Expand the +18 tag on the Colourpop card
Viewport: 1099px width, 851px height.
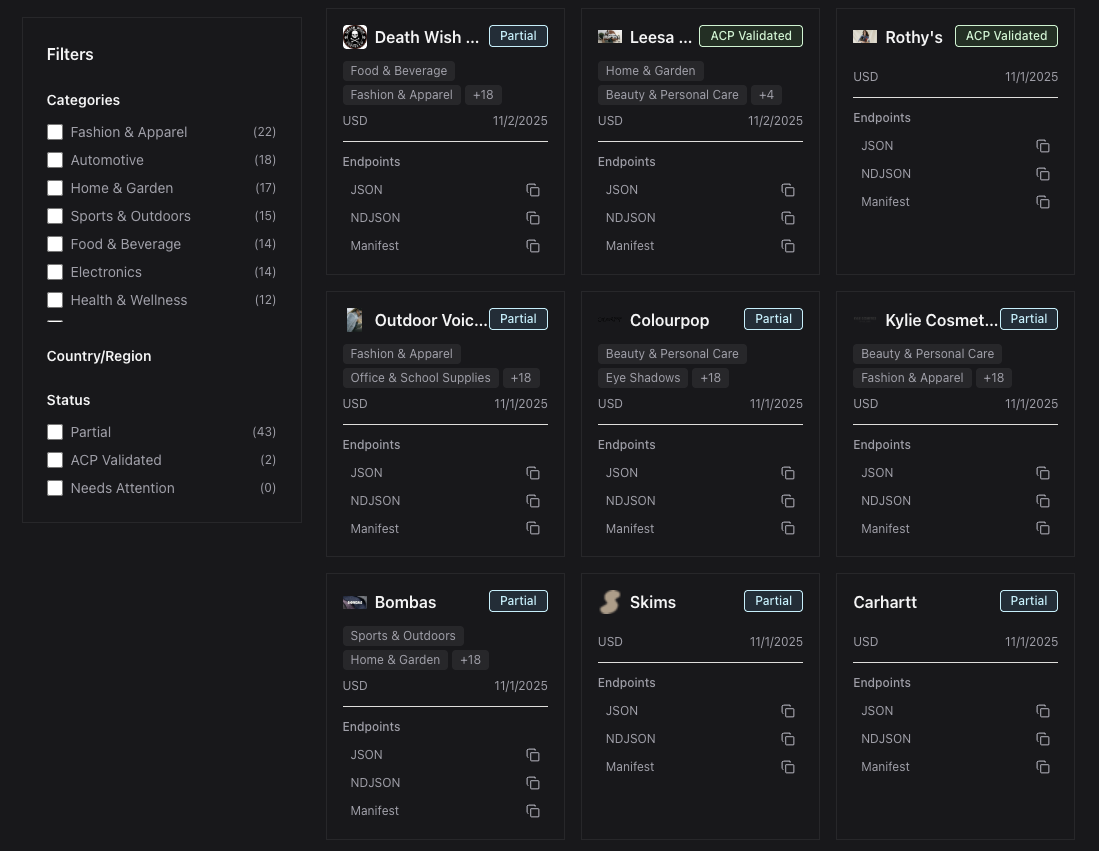[x=711, y=378]
